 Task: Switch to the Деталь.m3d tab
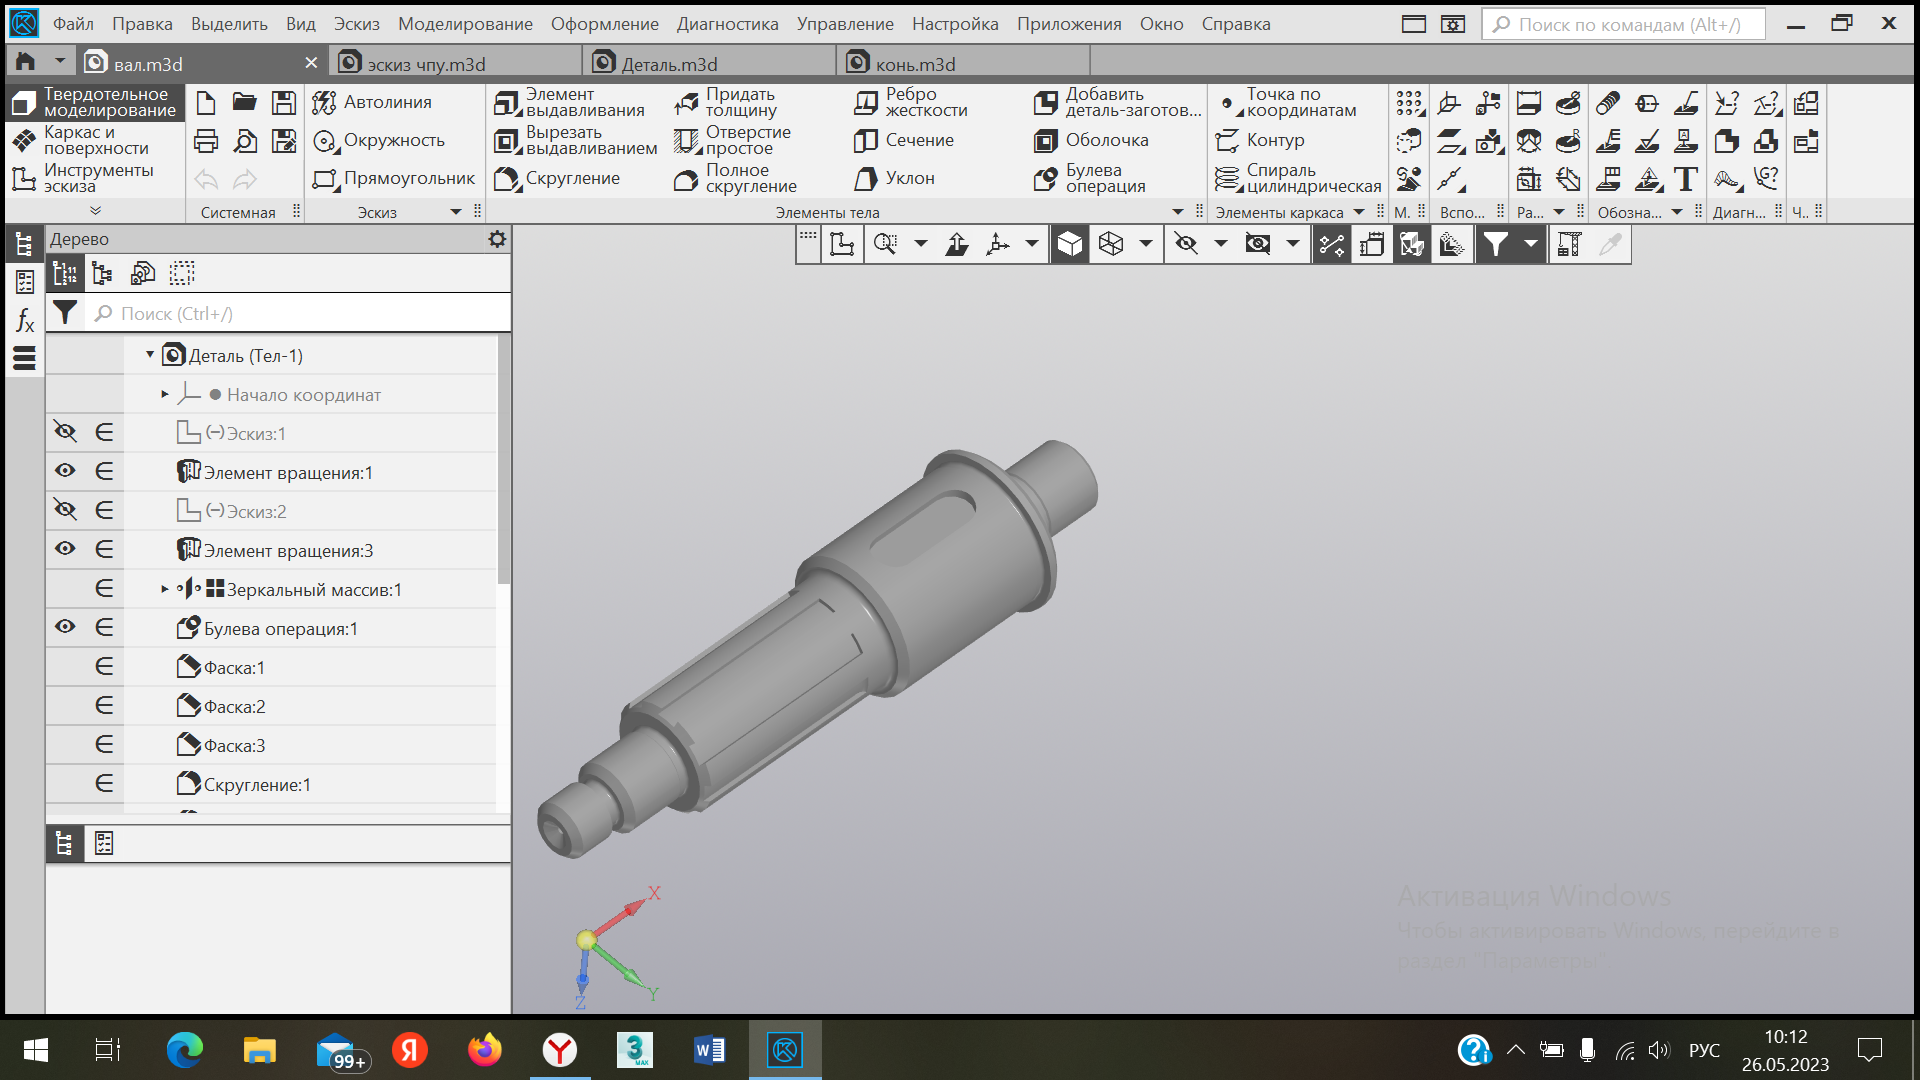[669, 64]
